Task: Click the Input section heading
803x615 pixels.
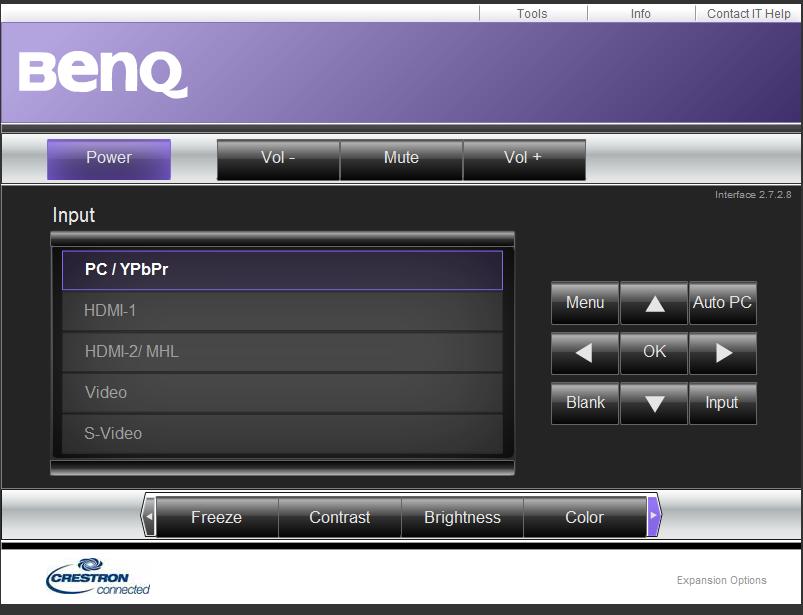Action: 74,215
